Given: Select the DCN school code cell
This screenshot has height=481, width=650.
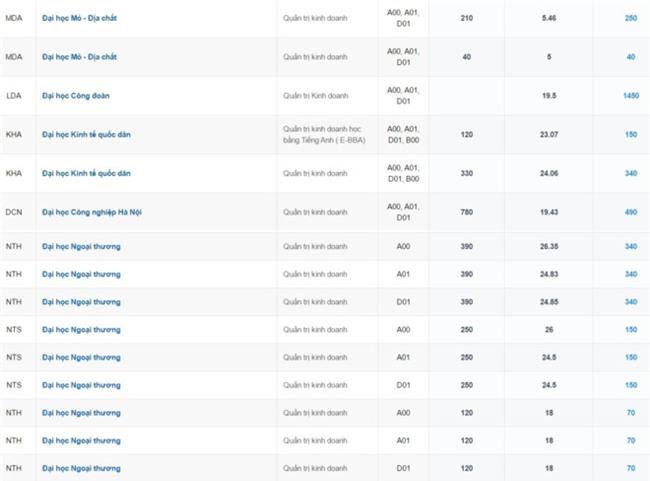Looking at the screenshot, I should pyautogui.click(x=14, y=212).
